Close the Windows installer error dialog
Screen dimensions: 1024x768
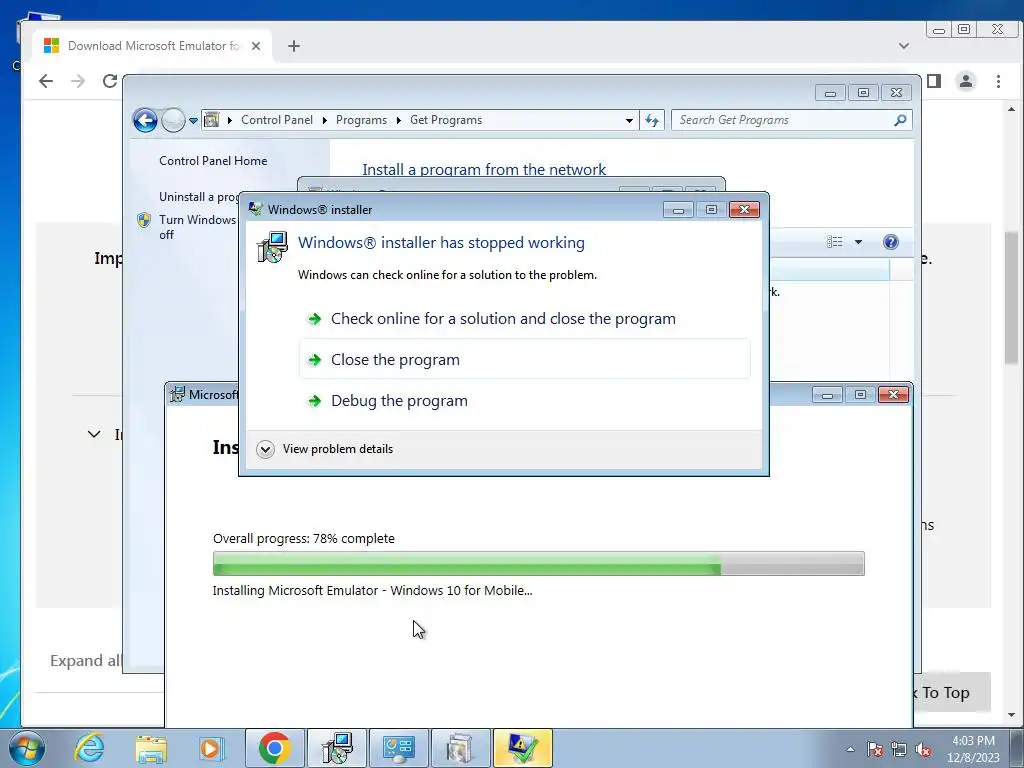(744, 210)
